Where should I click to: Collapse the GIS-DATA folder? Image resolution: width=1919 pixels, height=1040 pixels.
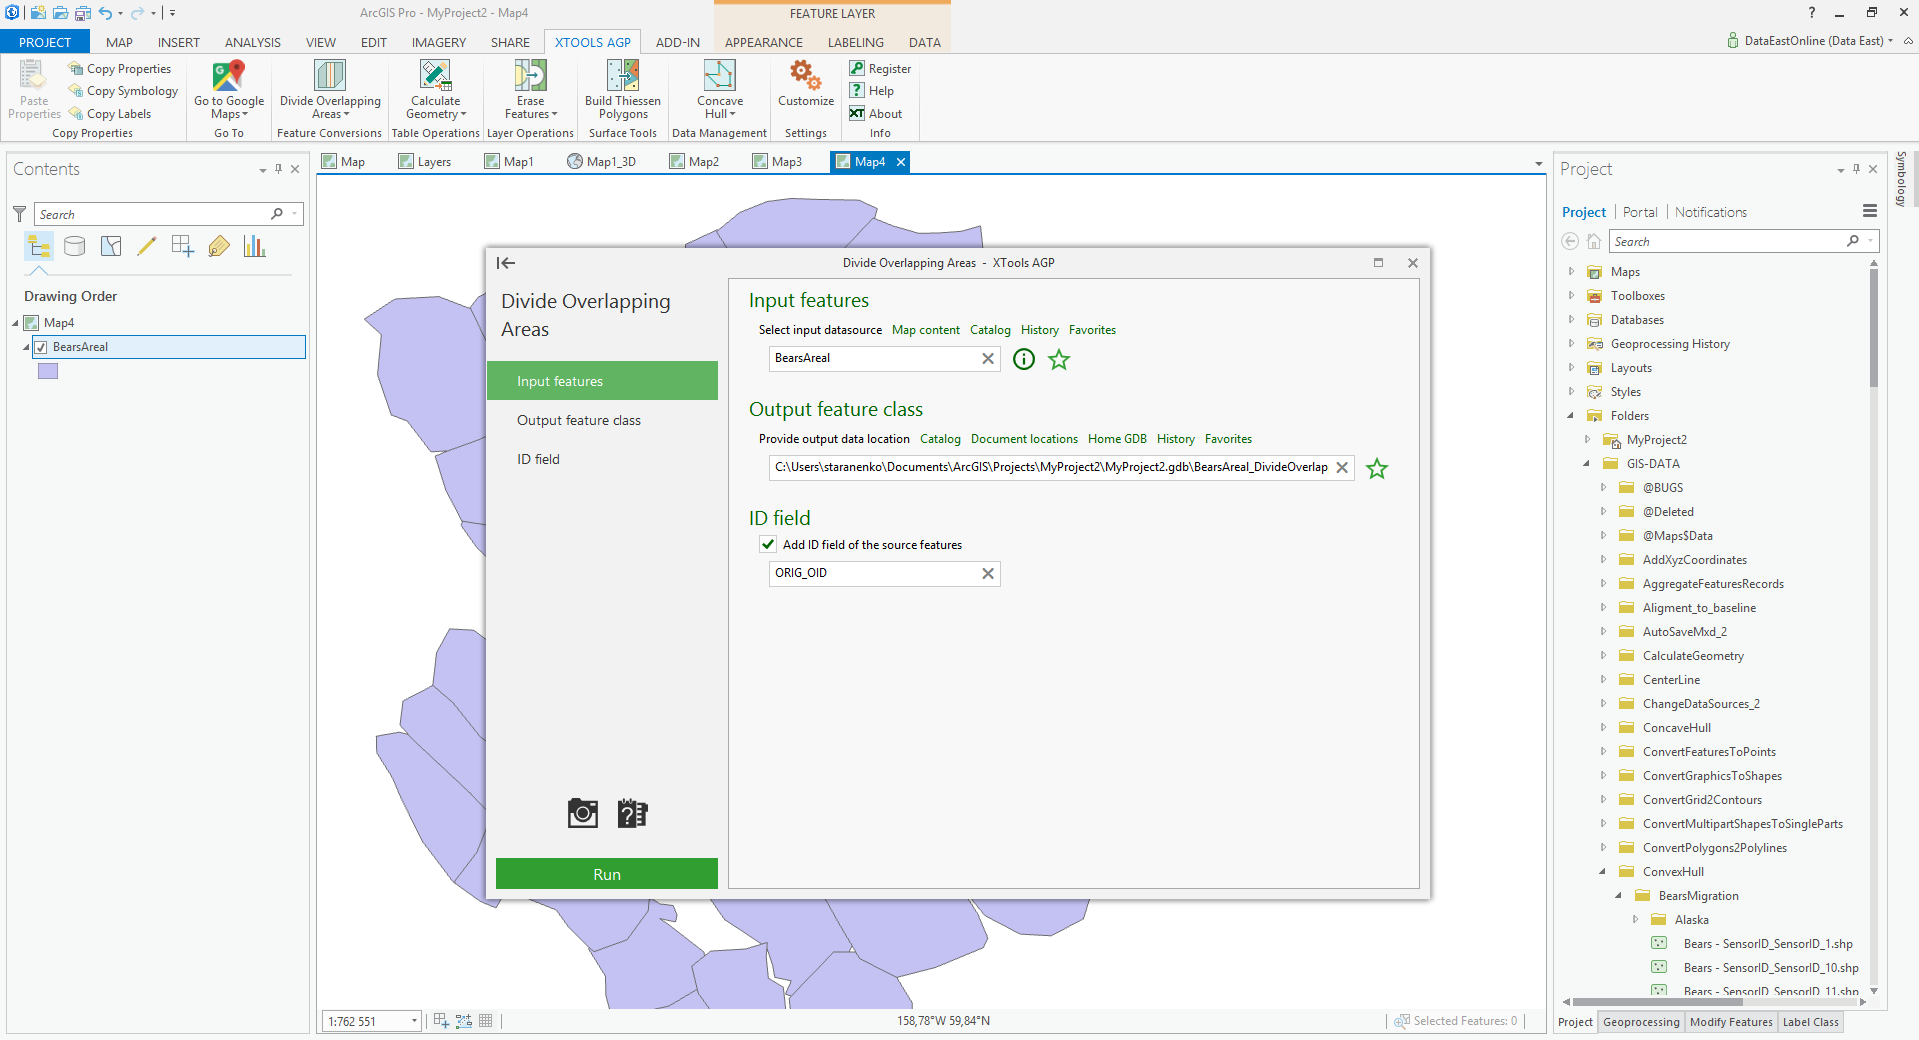(1587, 464)
